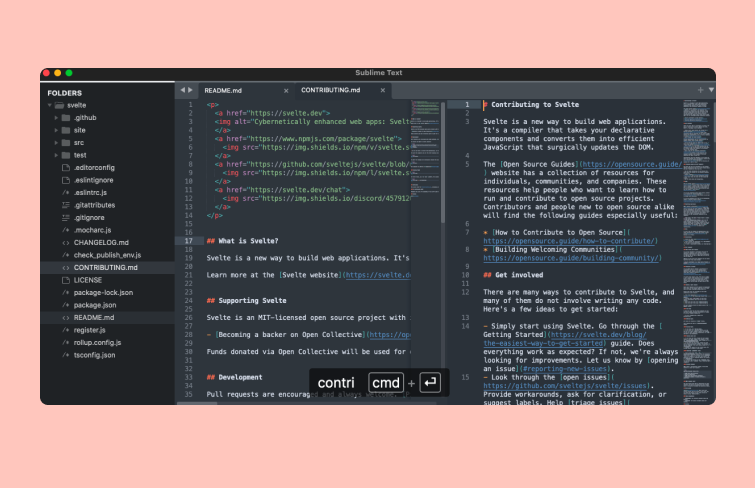Viewport: 755px width, 488px height.
Task: Click the FOLDERS sidebar heading
Action: click(x=65, y=93)
